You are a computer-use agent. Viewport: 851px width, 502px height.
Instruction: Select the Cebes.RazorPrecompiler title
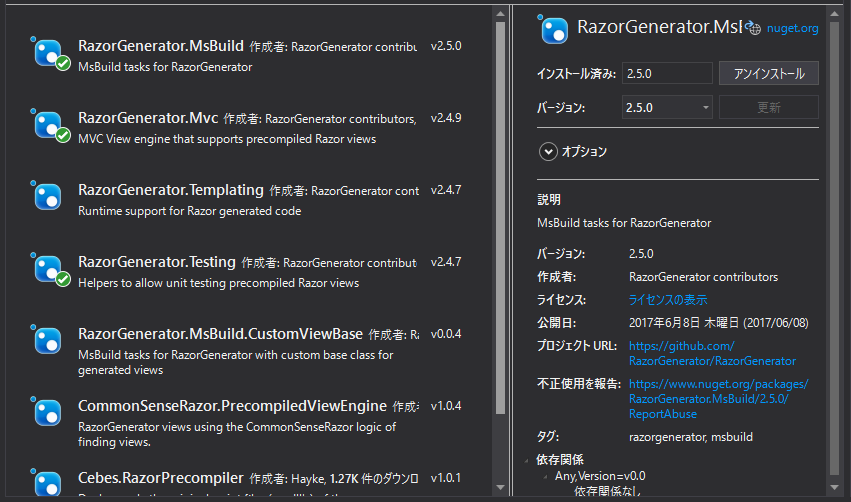pyautogui.click(x=160, y=478)
